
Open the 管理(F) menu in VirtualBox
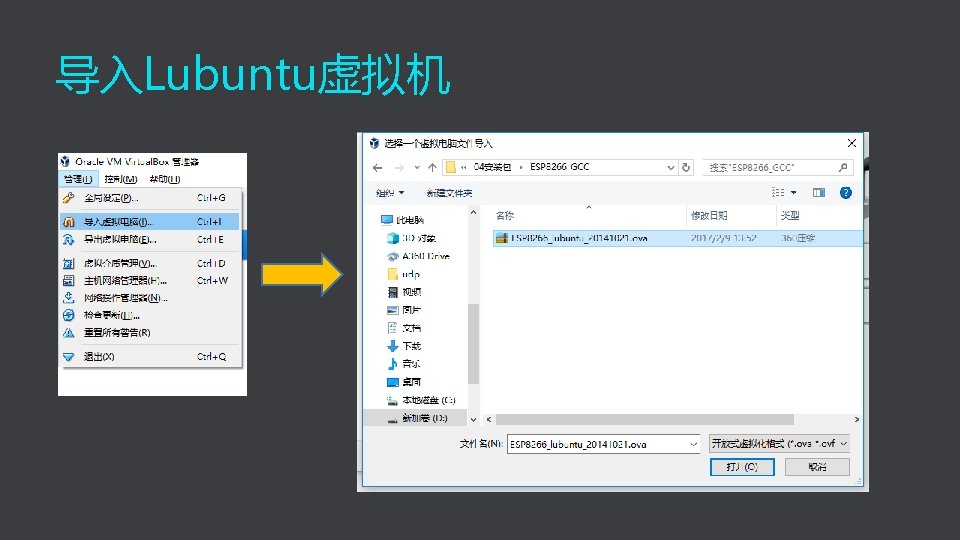pos(78,179)
